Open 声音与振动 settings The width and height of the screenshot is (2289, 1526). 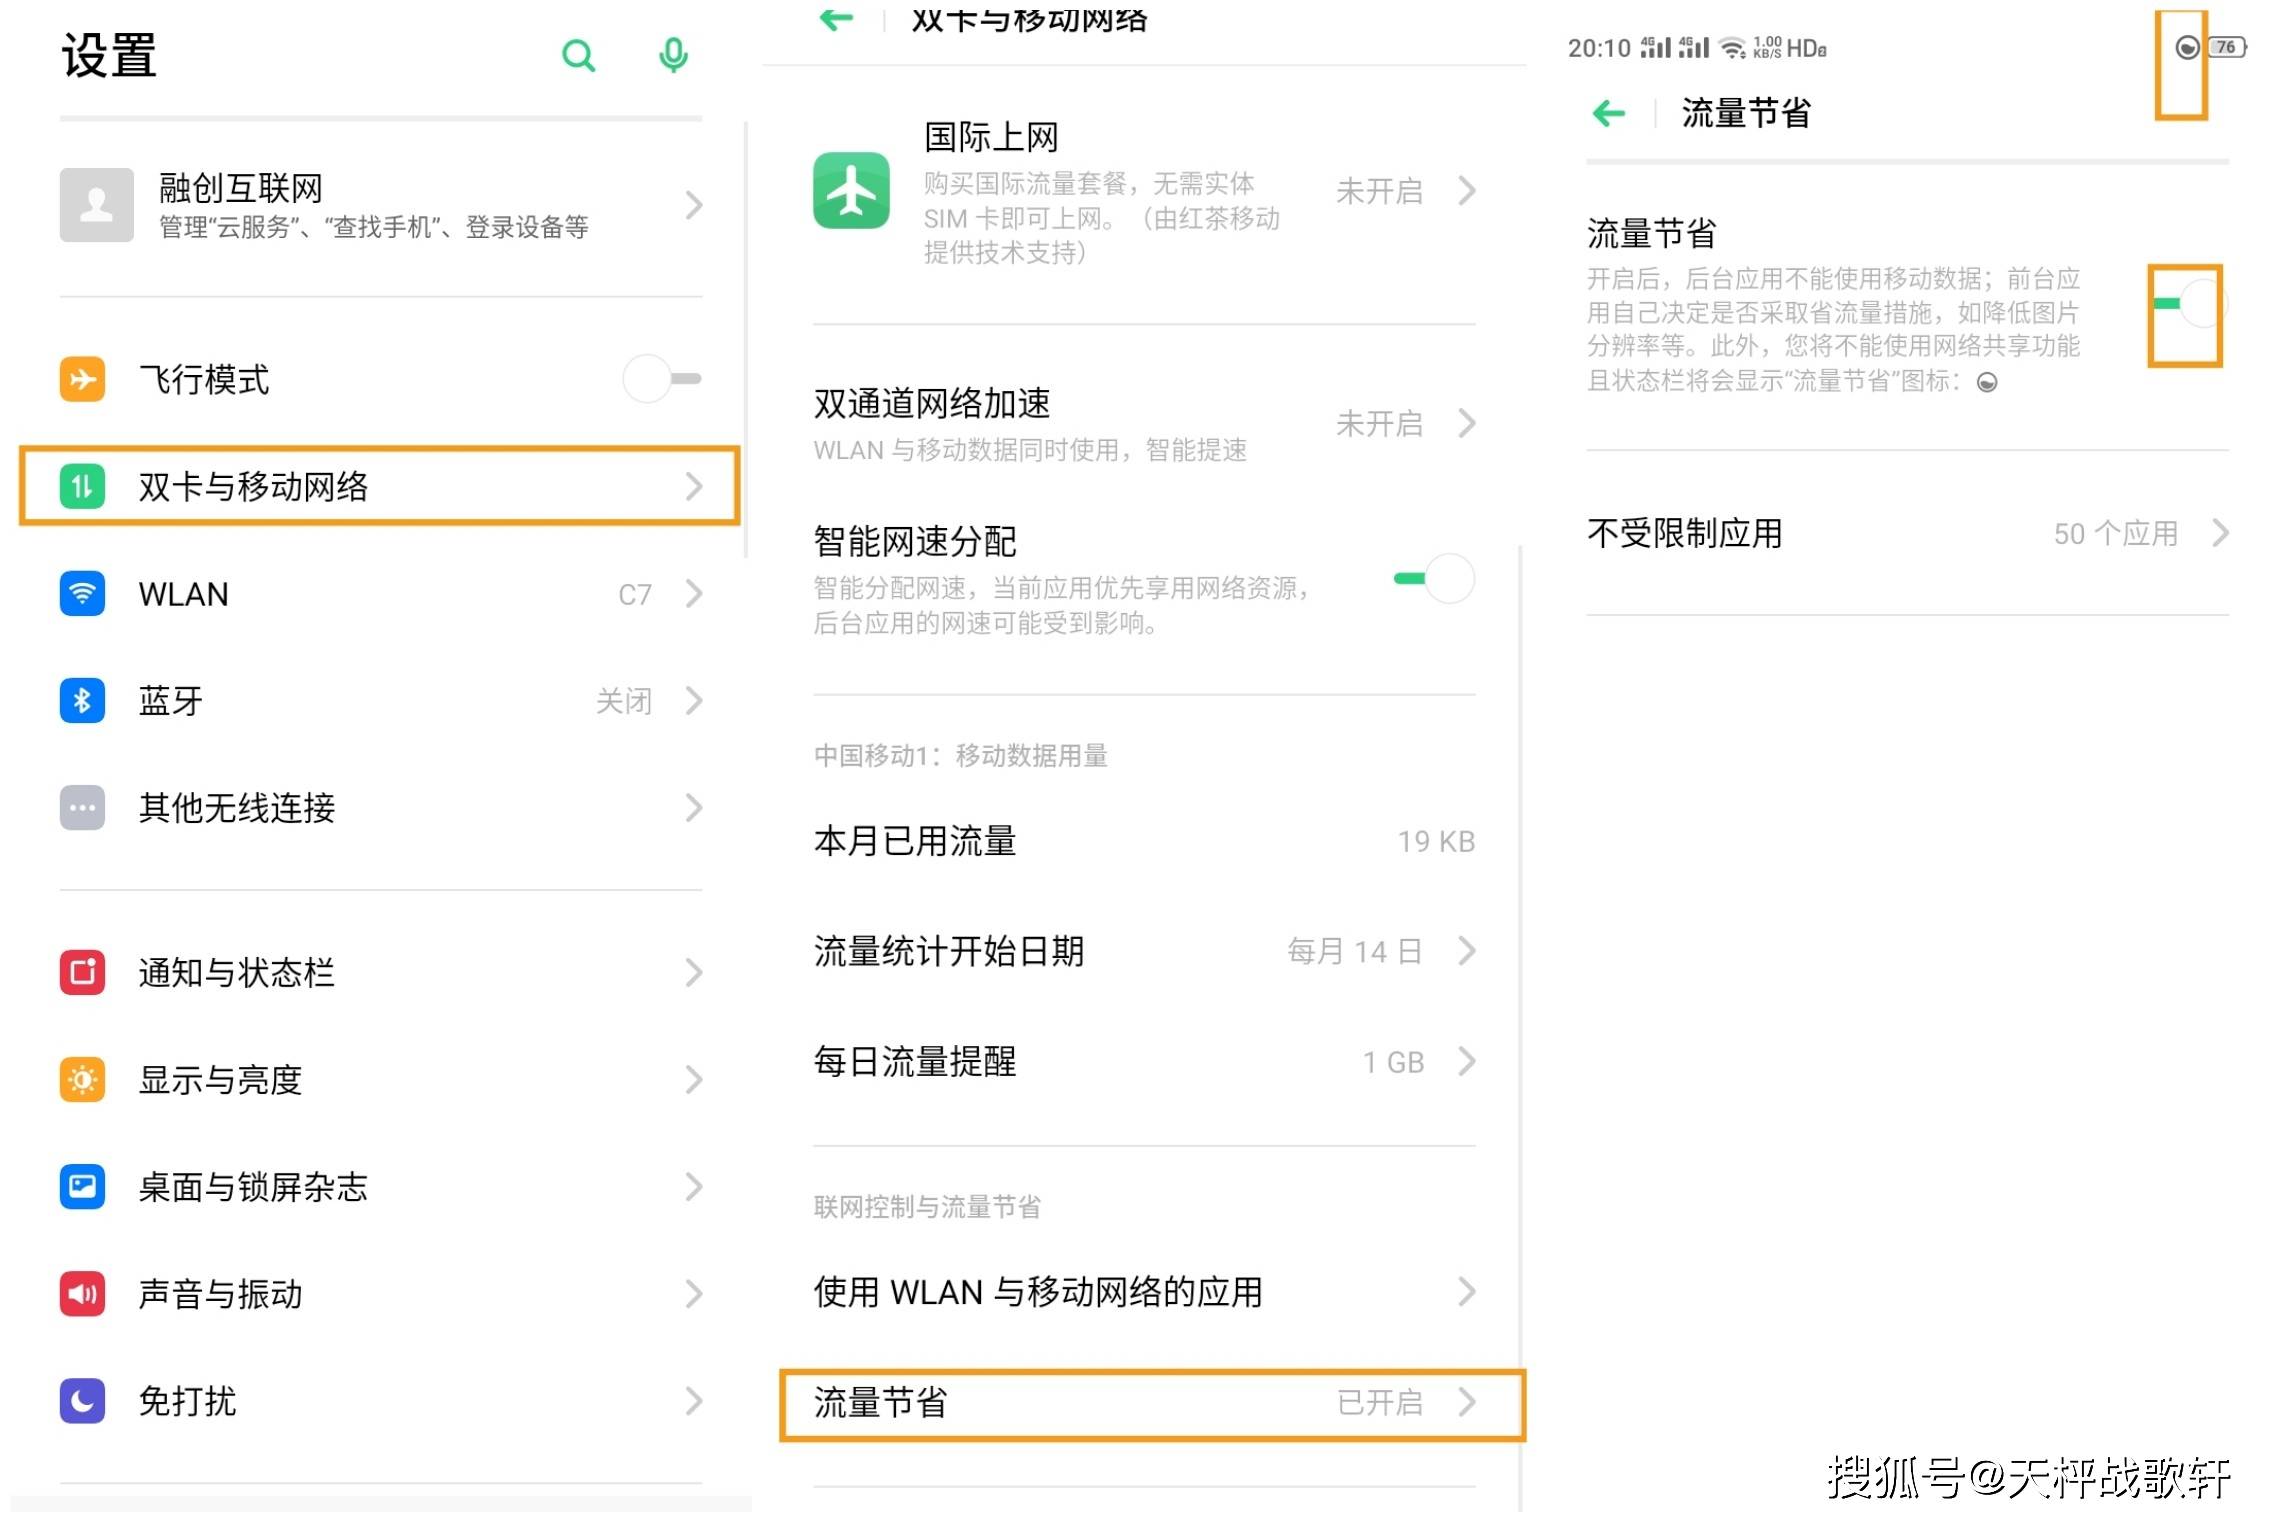tap(381, 1294)
